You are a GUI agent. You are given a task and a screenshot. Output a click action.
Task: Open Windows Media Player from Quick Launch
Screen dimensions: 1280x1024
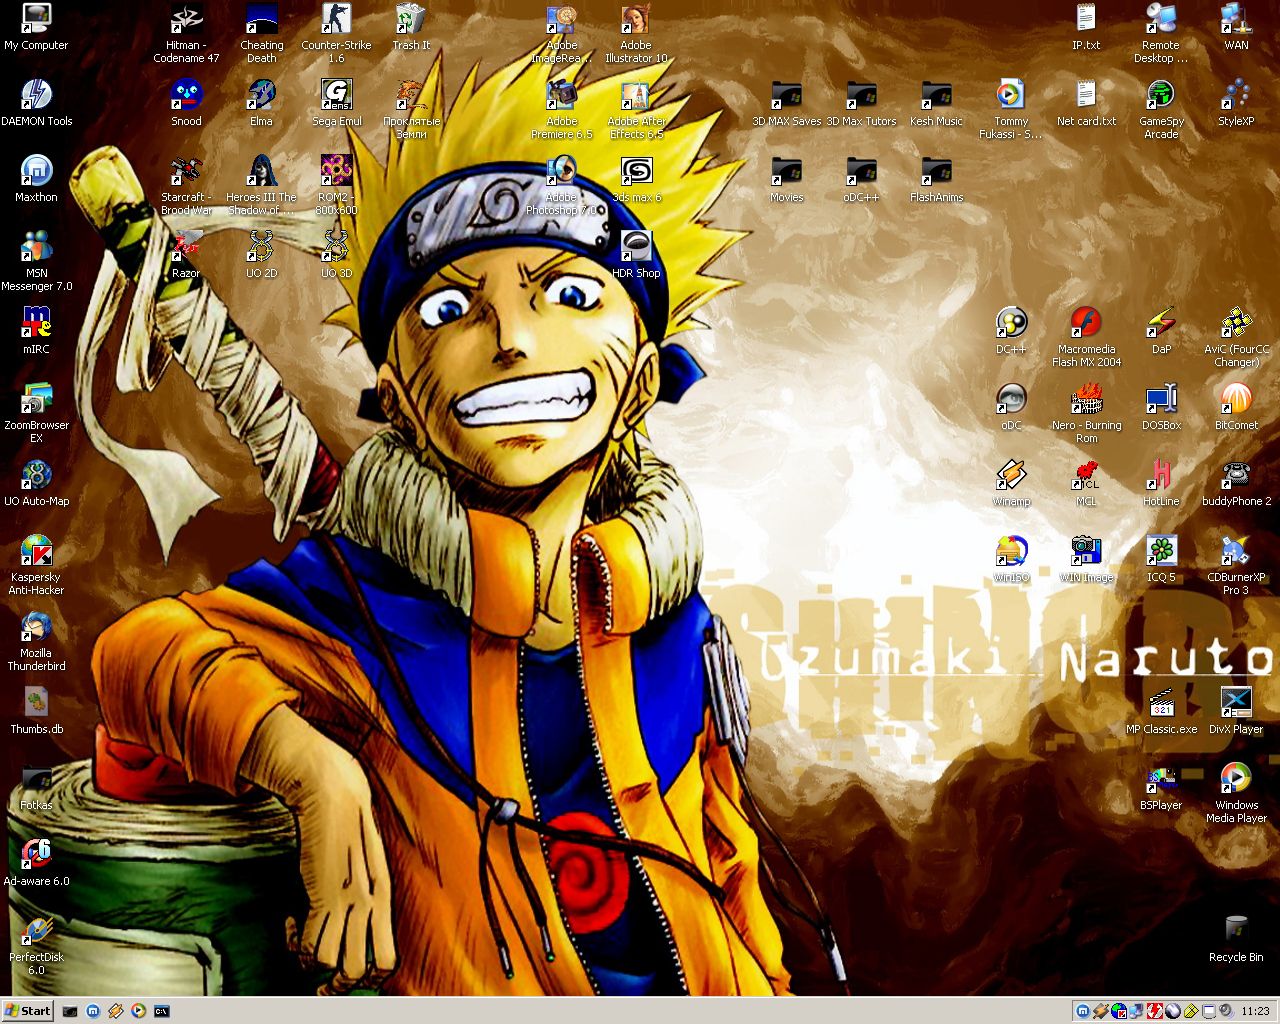(x=138, y=1012)
